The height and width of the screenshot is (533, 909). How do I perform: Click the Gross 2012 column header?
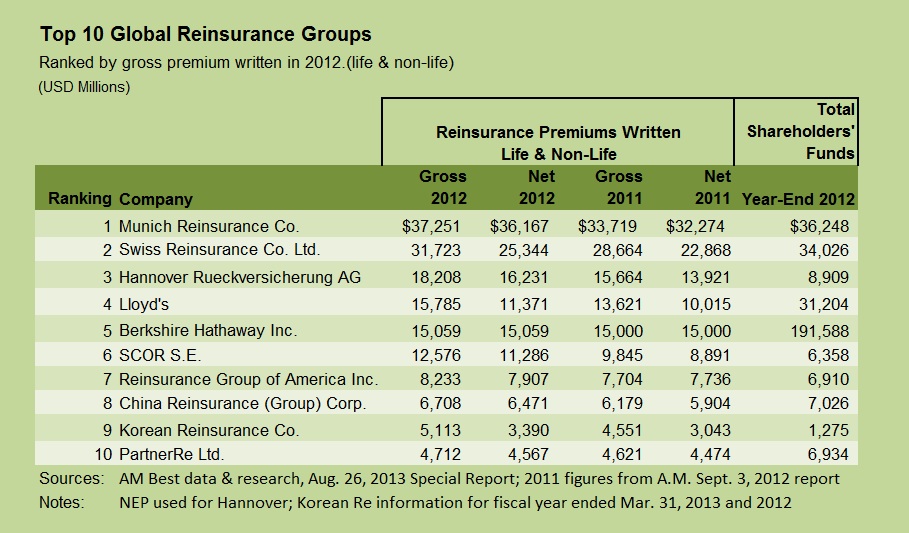pyautogui.click(x=442, y=187)
